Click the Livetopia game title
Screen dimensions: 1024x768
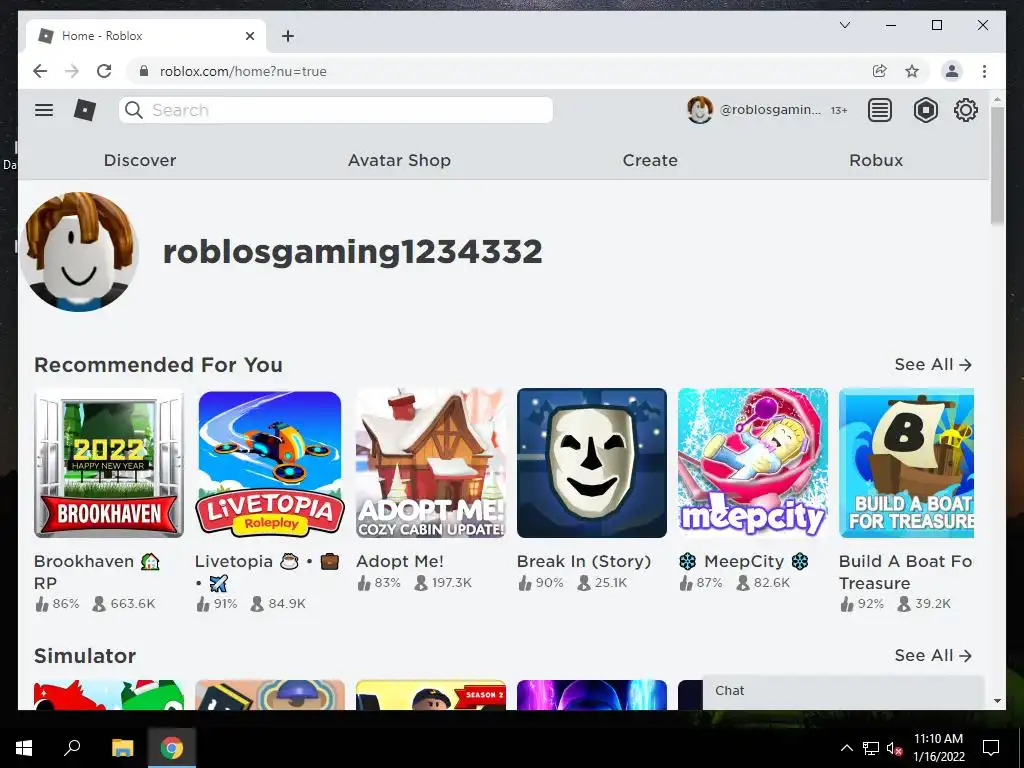click(x=267, y=571)
